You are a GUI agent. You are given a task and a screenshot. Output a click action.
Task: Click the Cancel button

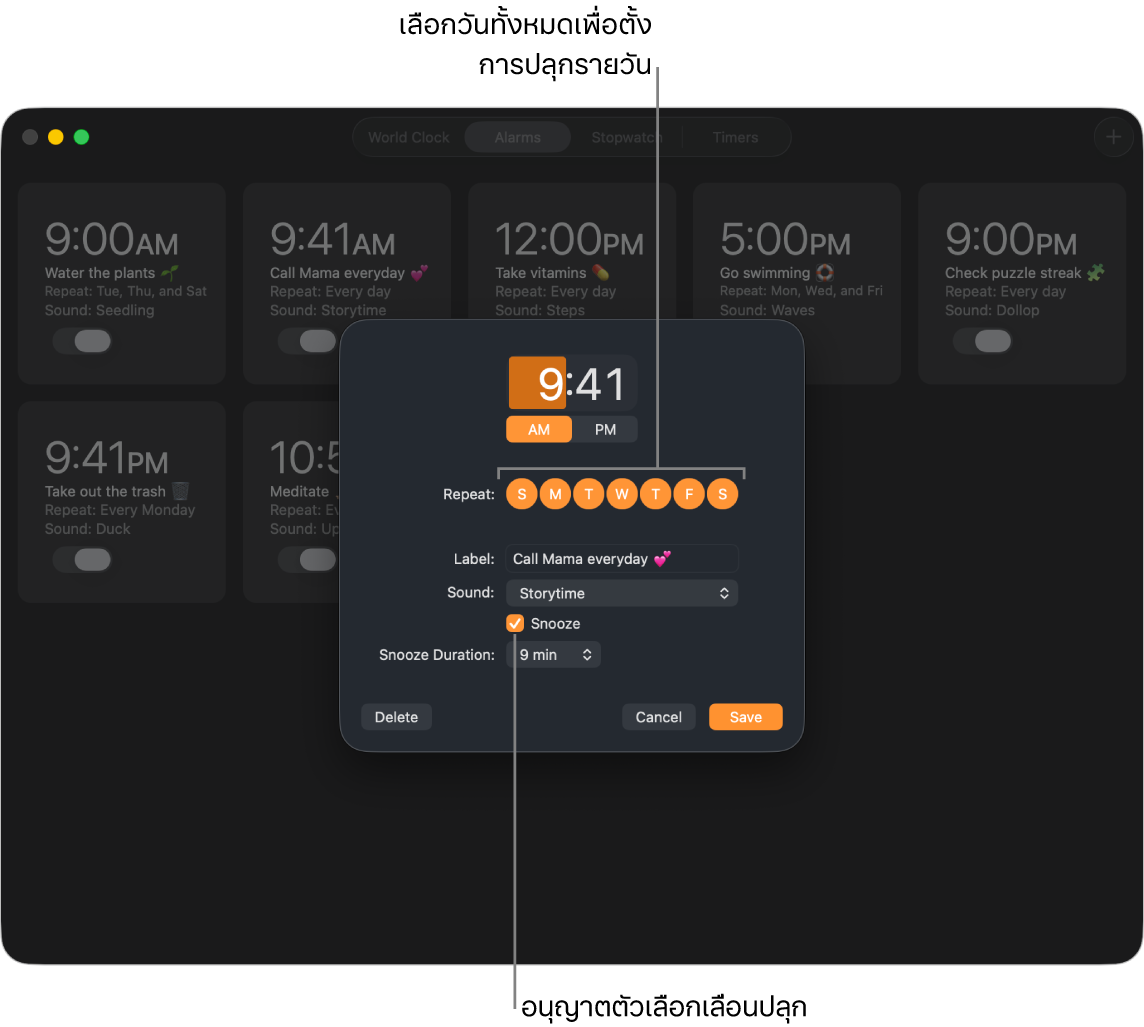659,717
